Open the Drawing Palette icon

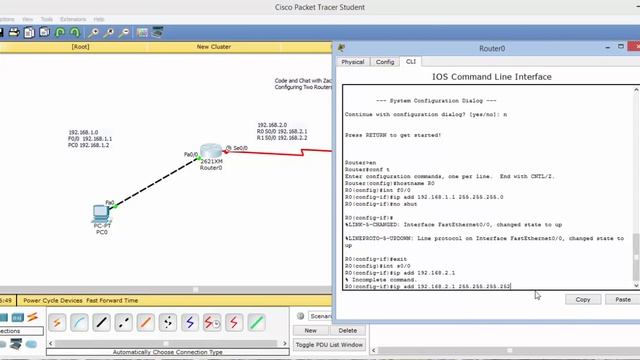pyautogui.click(x=142, y=32)
